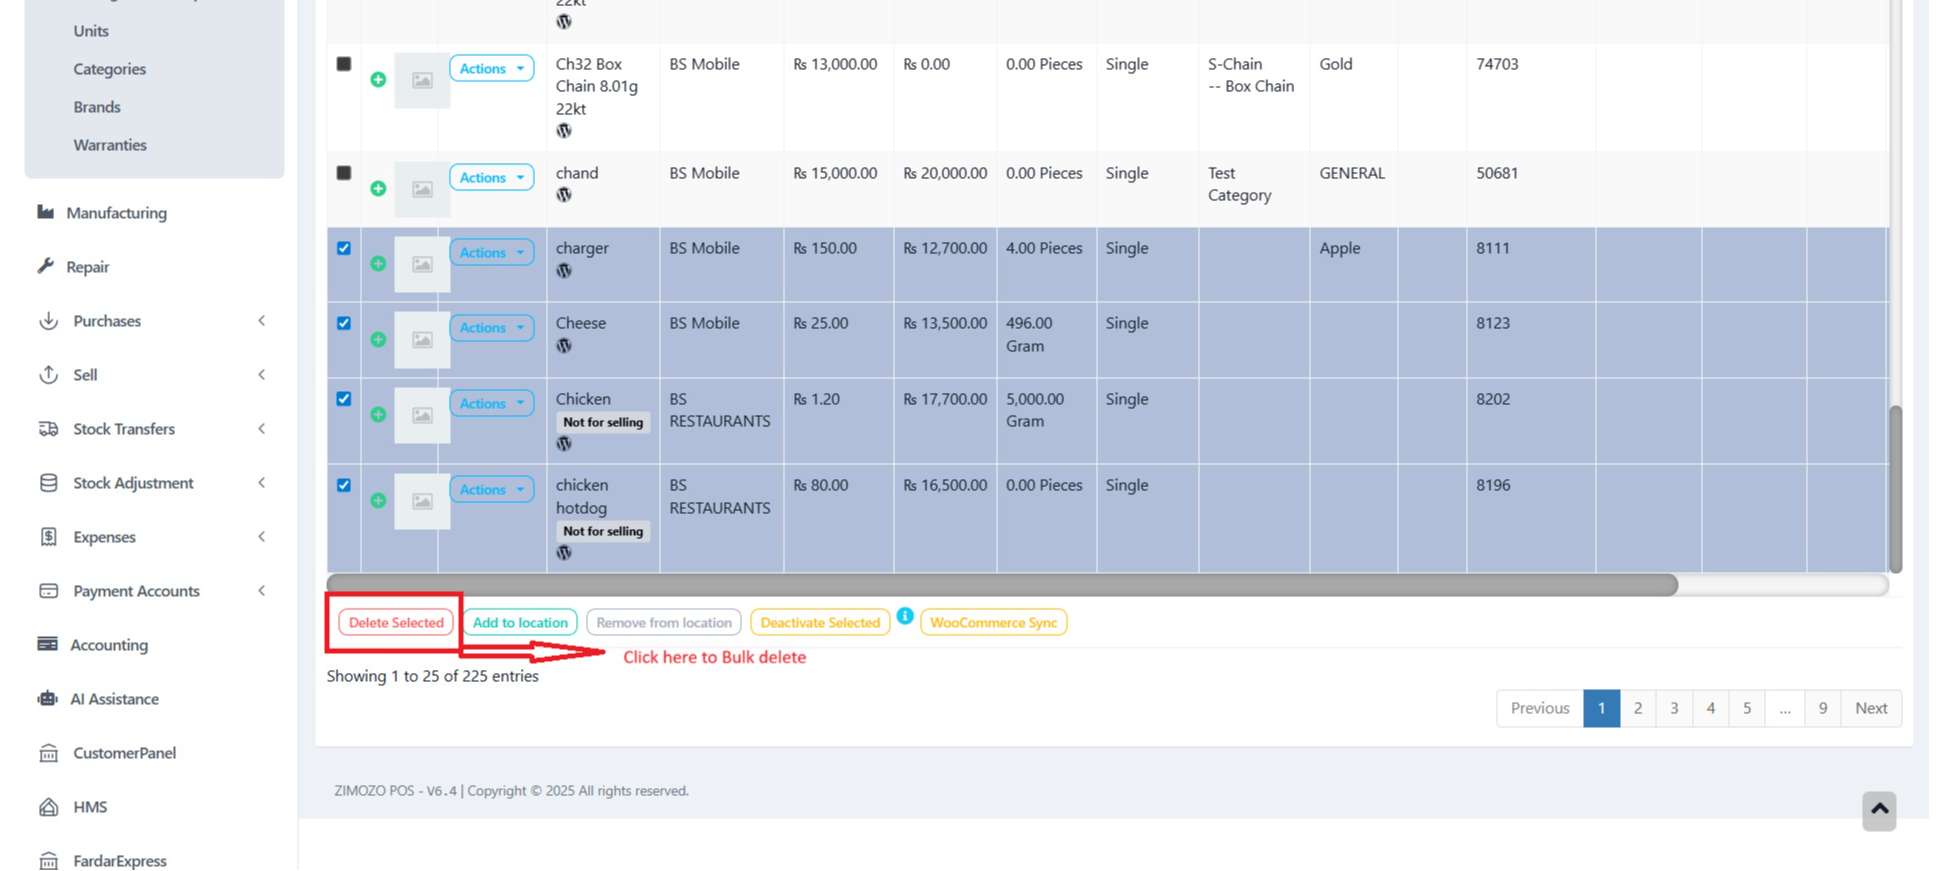
Task: Go to page 2 of entries
Action: pos(1637,708)
